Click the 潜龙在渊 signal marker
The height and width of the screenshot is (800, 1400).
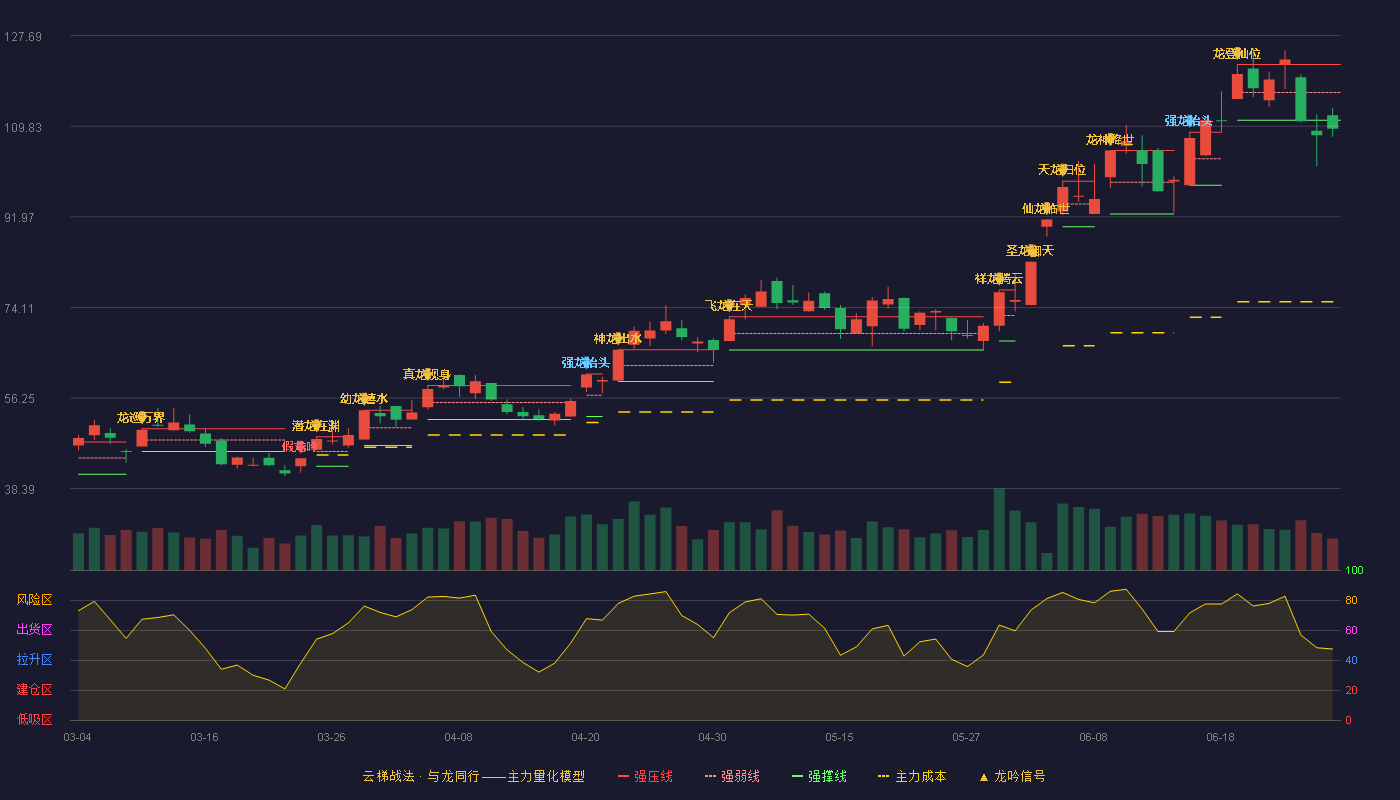(x=316, y=426)
